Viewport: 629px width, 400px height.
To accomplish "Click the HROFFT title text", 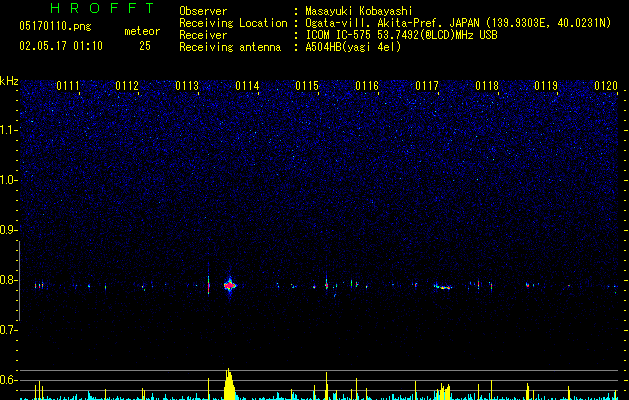I will 102,8.
